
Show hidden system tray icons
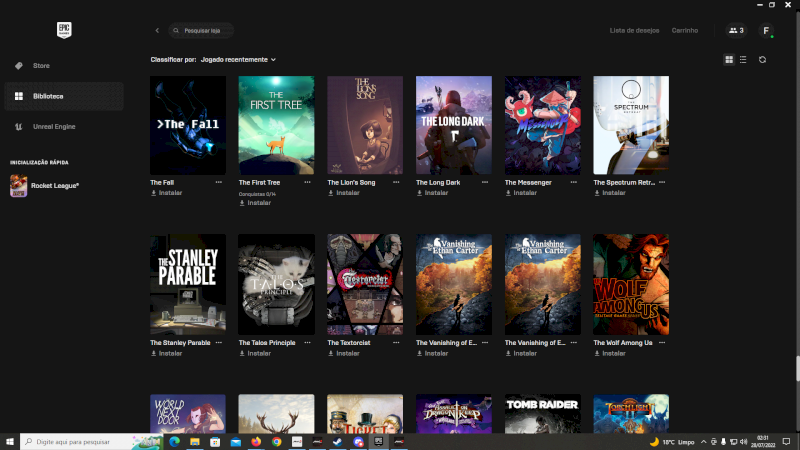tap(704, 442)
